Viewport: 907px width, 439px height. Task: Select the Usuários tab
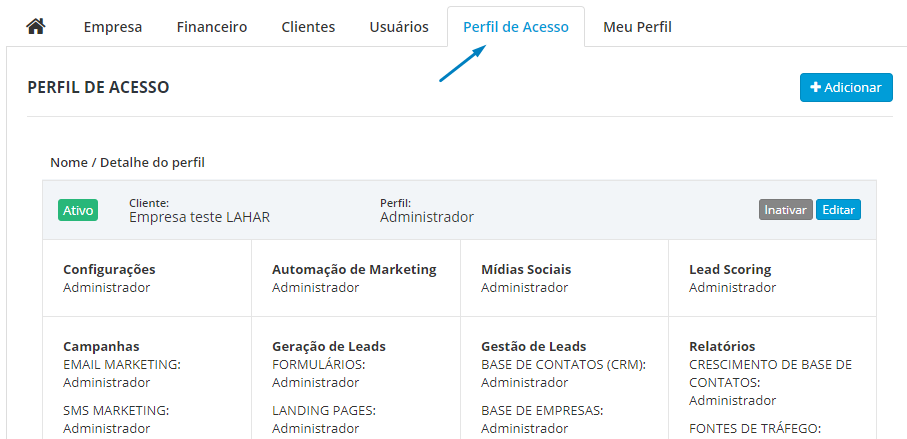tap(399, 27)
